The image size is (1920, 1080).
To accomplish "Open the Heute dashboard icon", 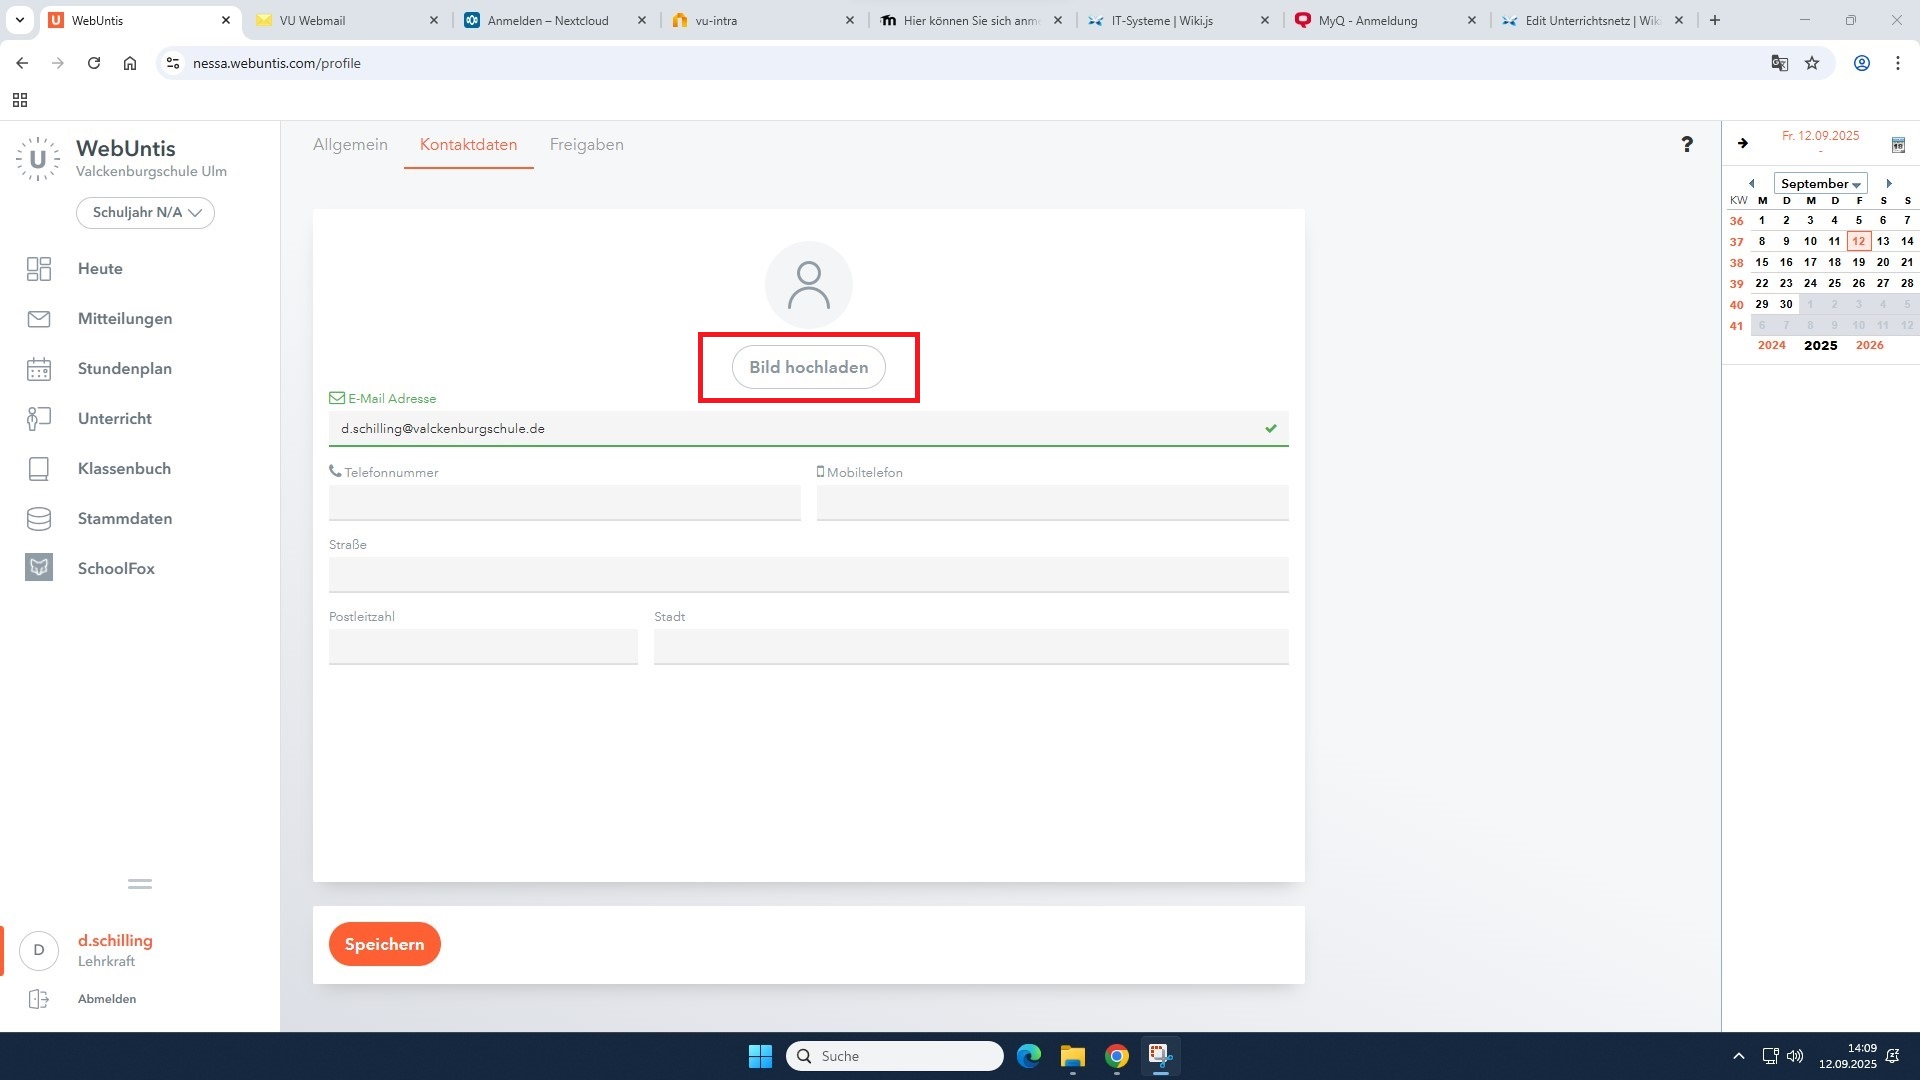I will point(39,269).
